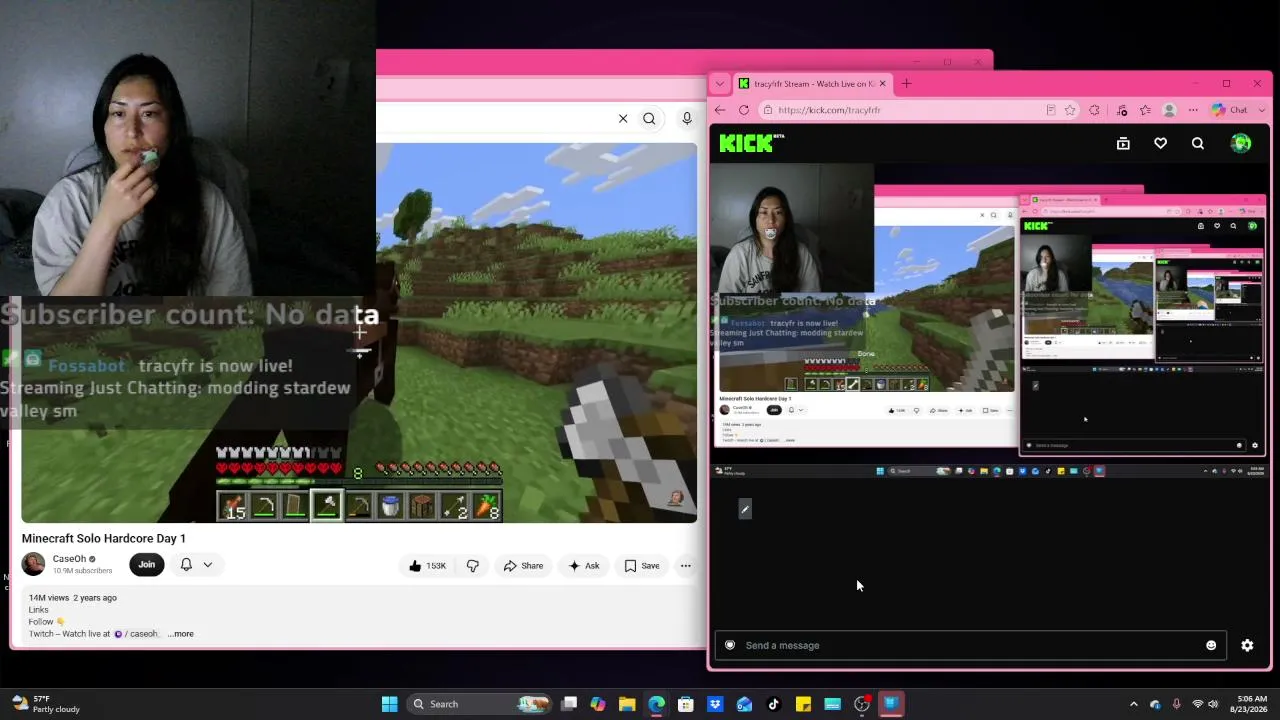
Task: Open Kick's browse/following icon beside the heart
Action: tap(1123, 144)
